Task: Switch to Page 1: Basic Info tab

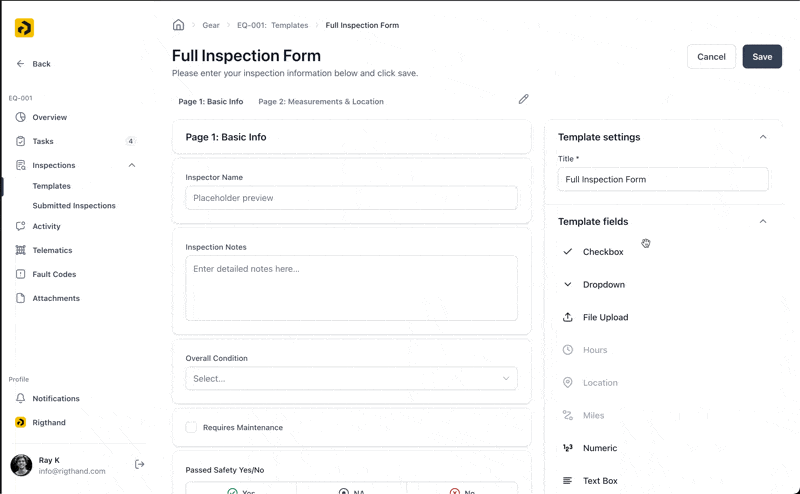Action: tap(211, 102)
